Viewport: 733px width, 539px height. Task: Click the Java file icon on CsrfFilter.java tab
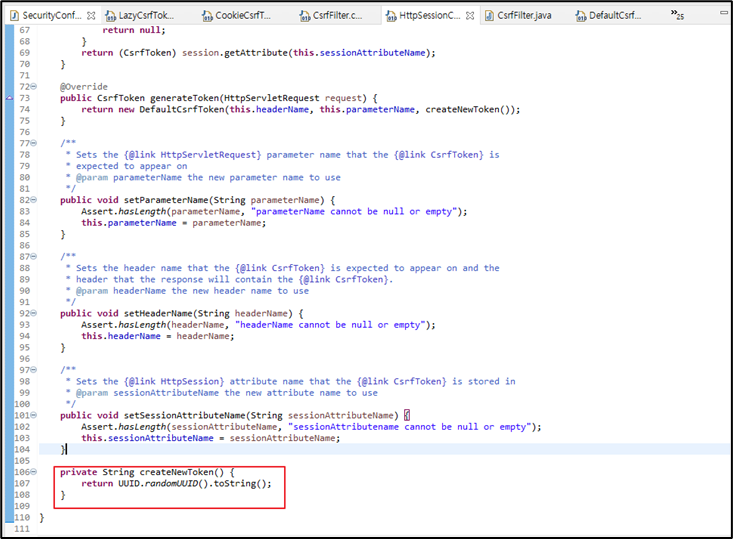[489, 16]
